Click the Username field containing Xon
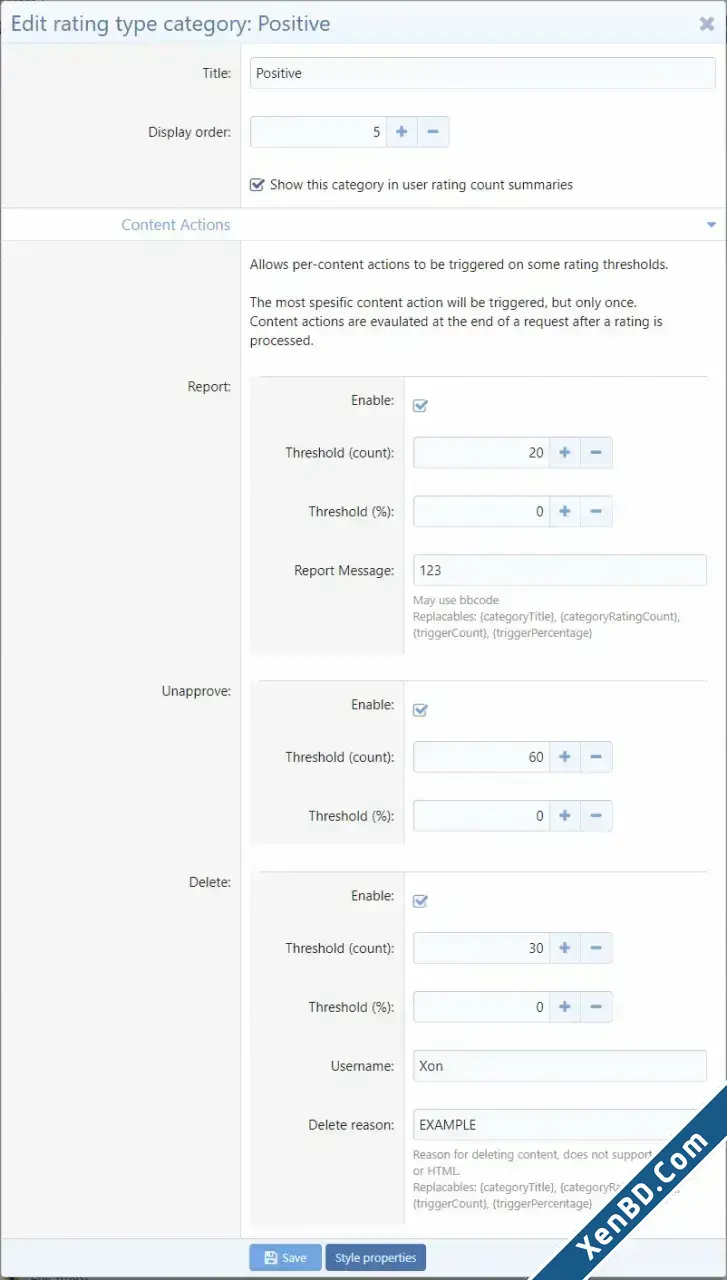The image size is (727, 1280). (x=560, y=1066)
